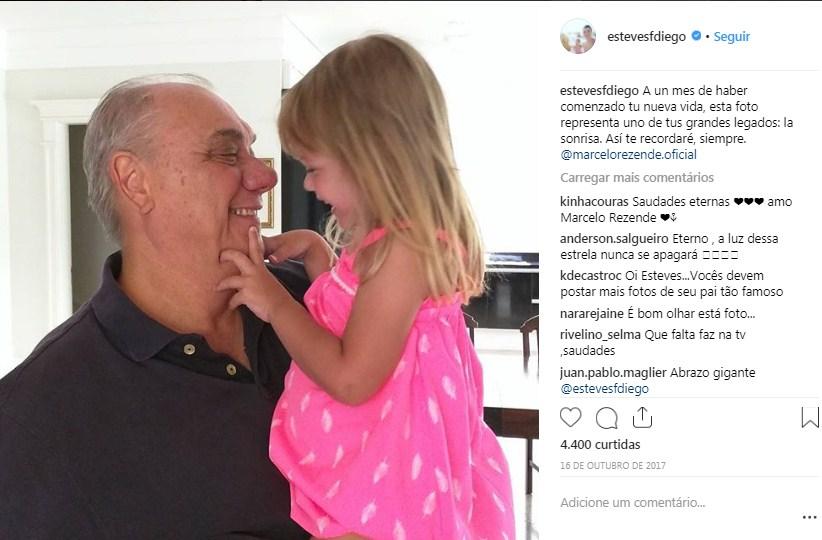The width and height of the screenshot is (822, 540).
Task: Open the @marcelorezende.oficial mention
Action: pos(628,155)
